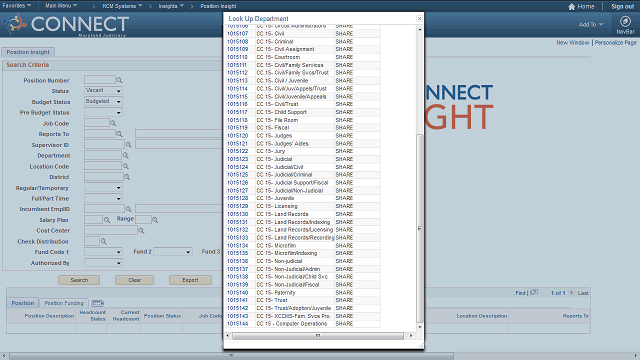Open the Insights breadcrumb menu
Screen dimensions: 640x360
point(171,6)
